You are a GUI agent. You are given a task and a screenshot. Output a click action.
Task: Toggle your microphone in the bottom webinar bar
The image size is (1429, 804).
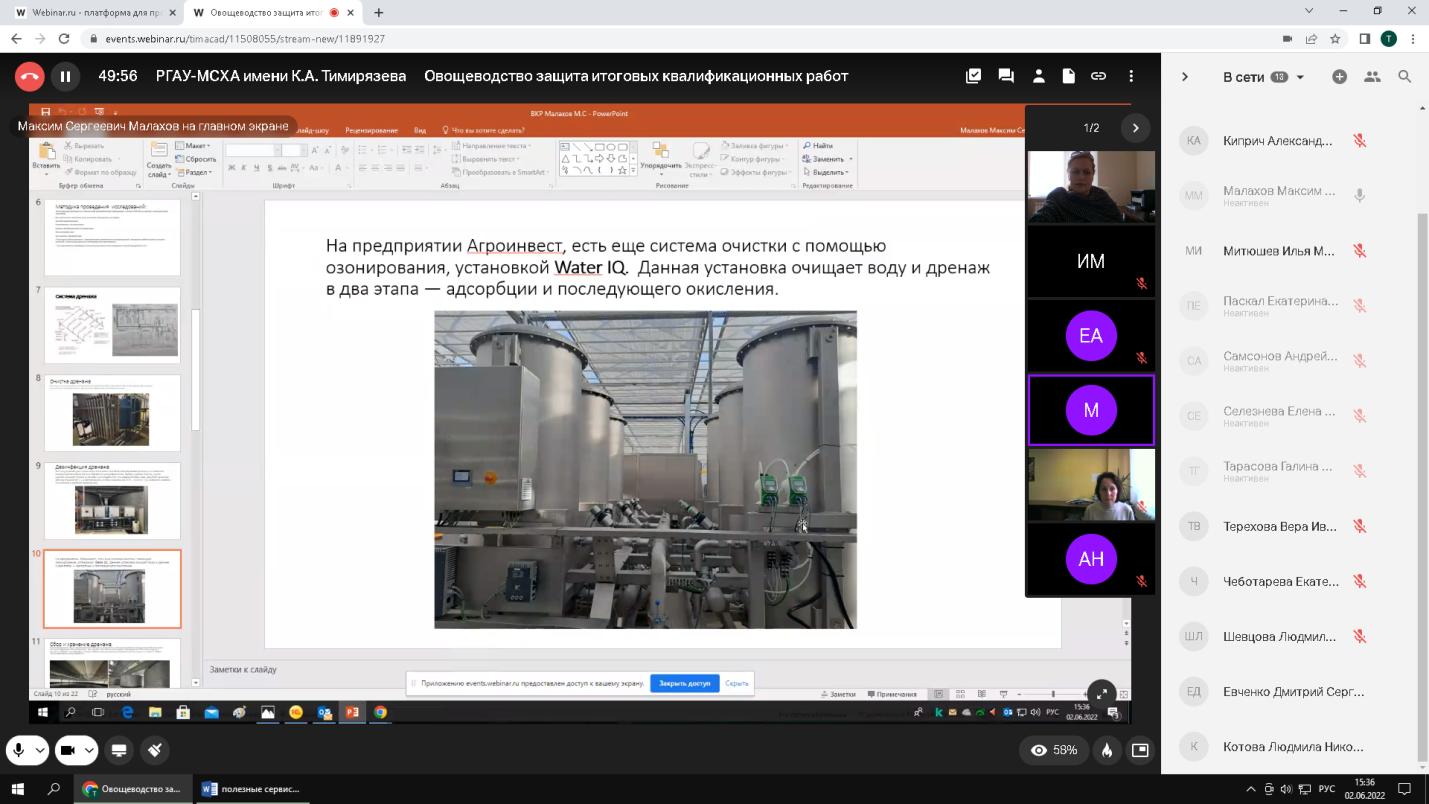(x=18, y=750)
